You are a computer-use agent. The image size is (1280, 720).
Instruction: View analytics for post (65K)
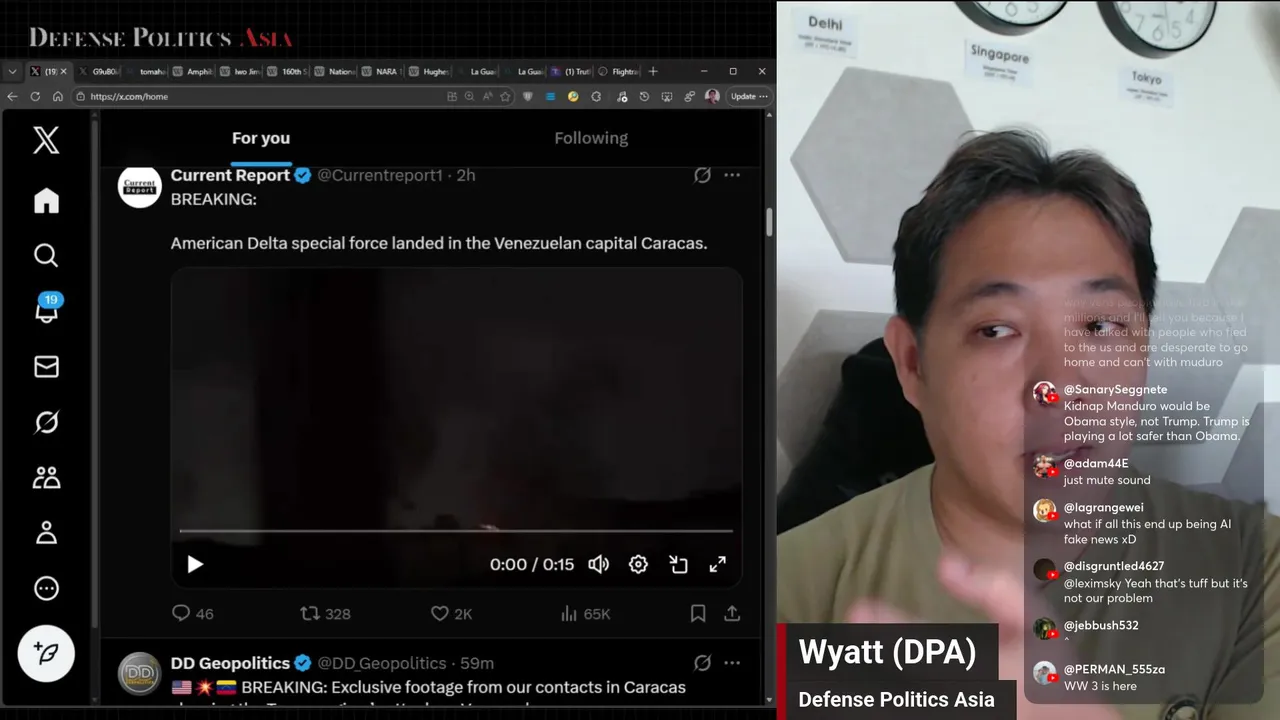tap(585, 613)
